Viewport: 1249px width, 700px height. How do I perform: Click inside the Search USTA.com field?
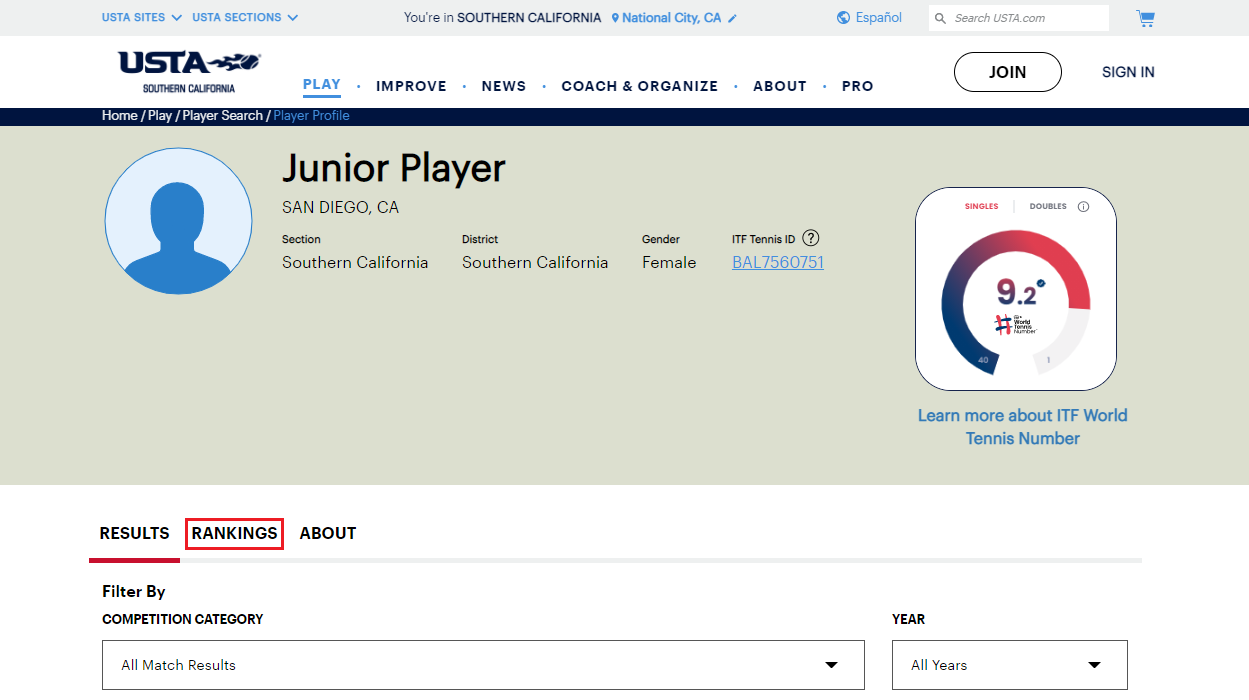1020,18
